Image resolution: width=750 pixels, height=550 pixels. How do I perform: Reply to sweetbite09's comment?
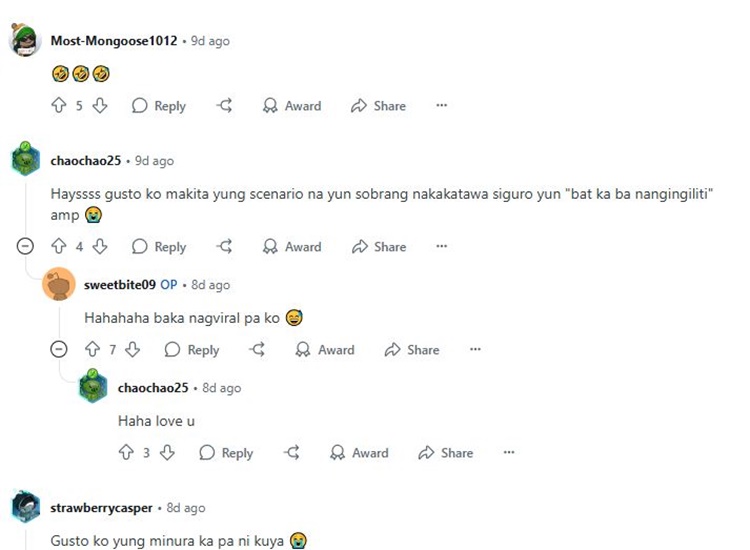click(x=192, y=350)
